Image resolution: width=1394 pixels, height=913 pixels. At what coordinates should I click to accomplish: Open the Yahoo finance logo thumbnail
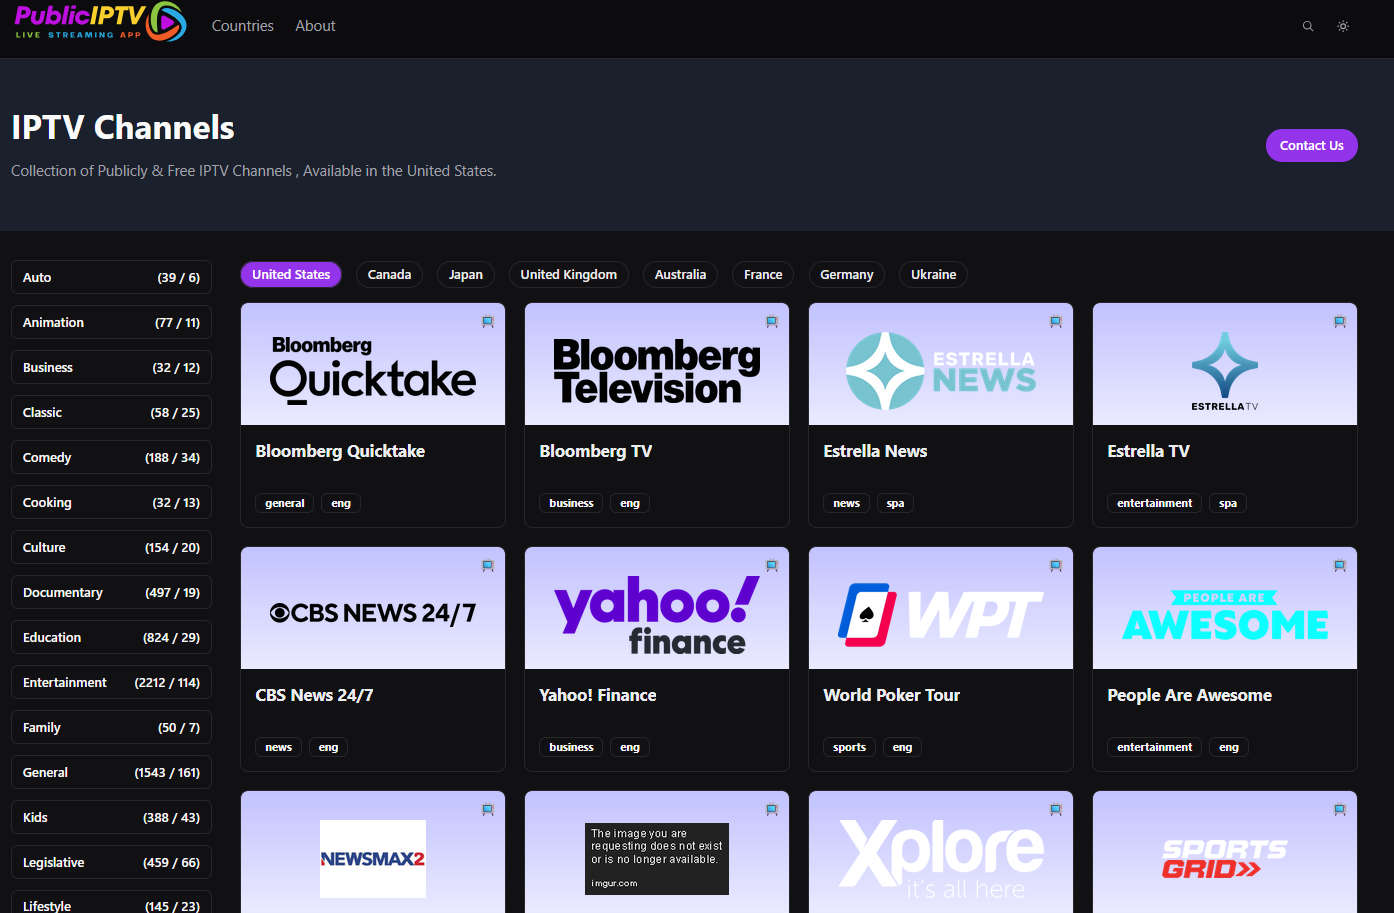[x=657, y=608]
